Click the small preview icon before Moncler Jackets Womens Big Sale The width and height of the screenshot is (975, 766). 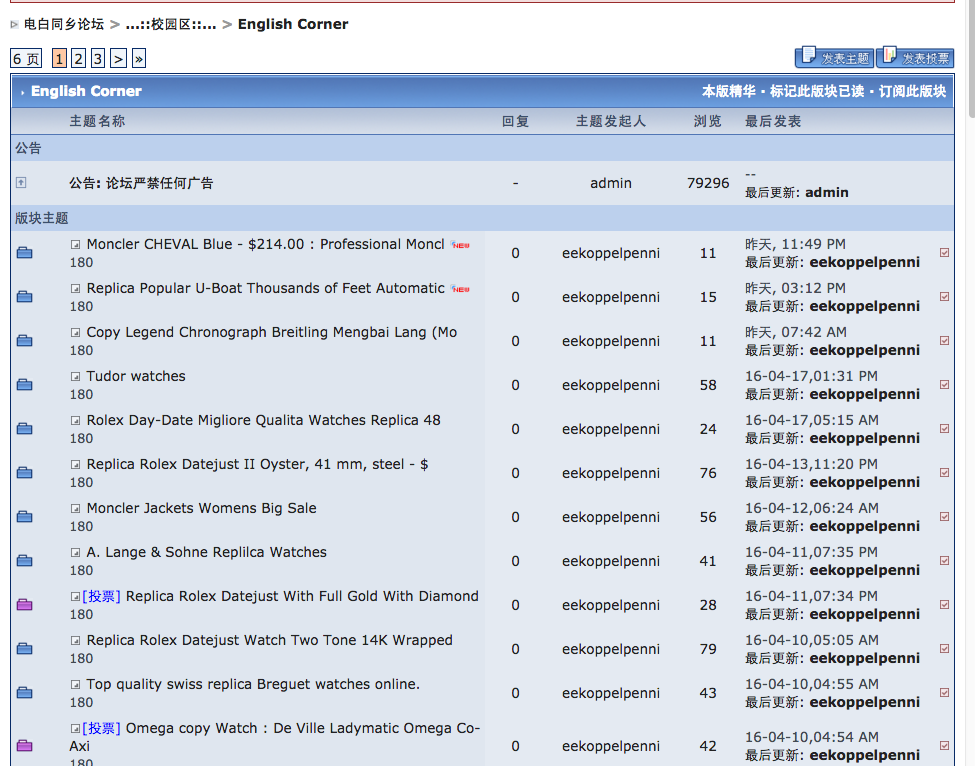(75, 509)
